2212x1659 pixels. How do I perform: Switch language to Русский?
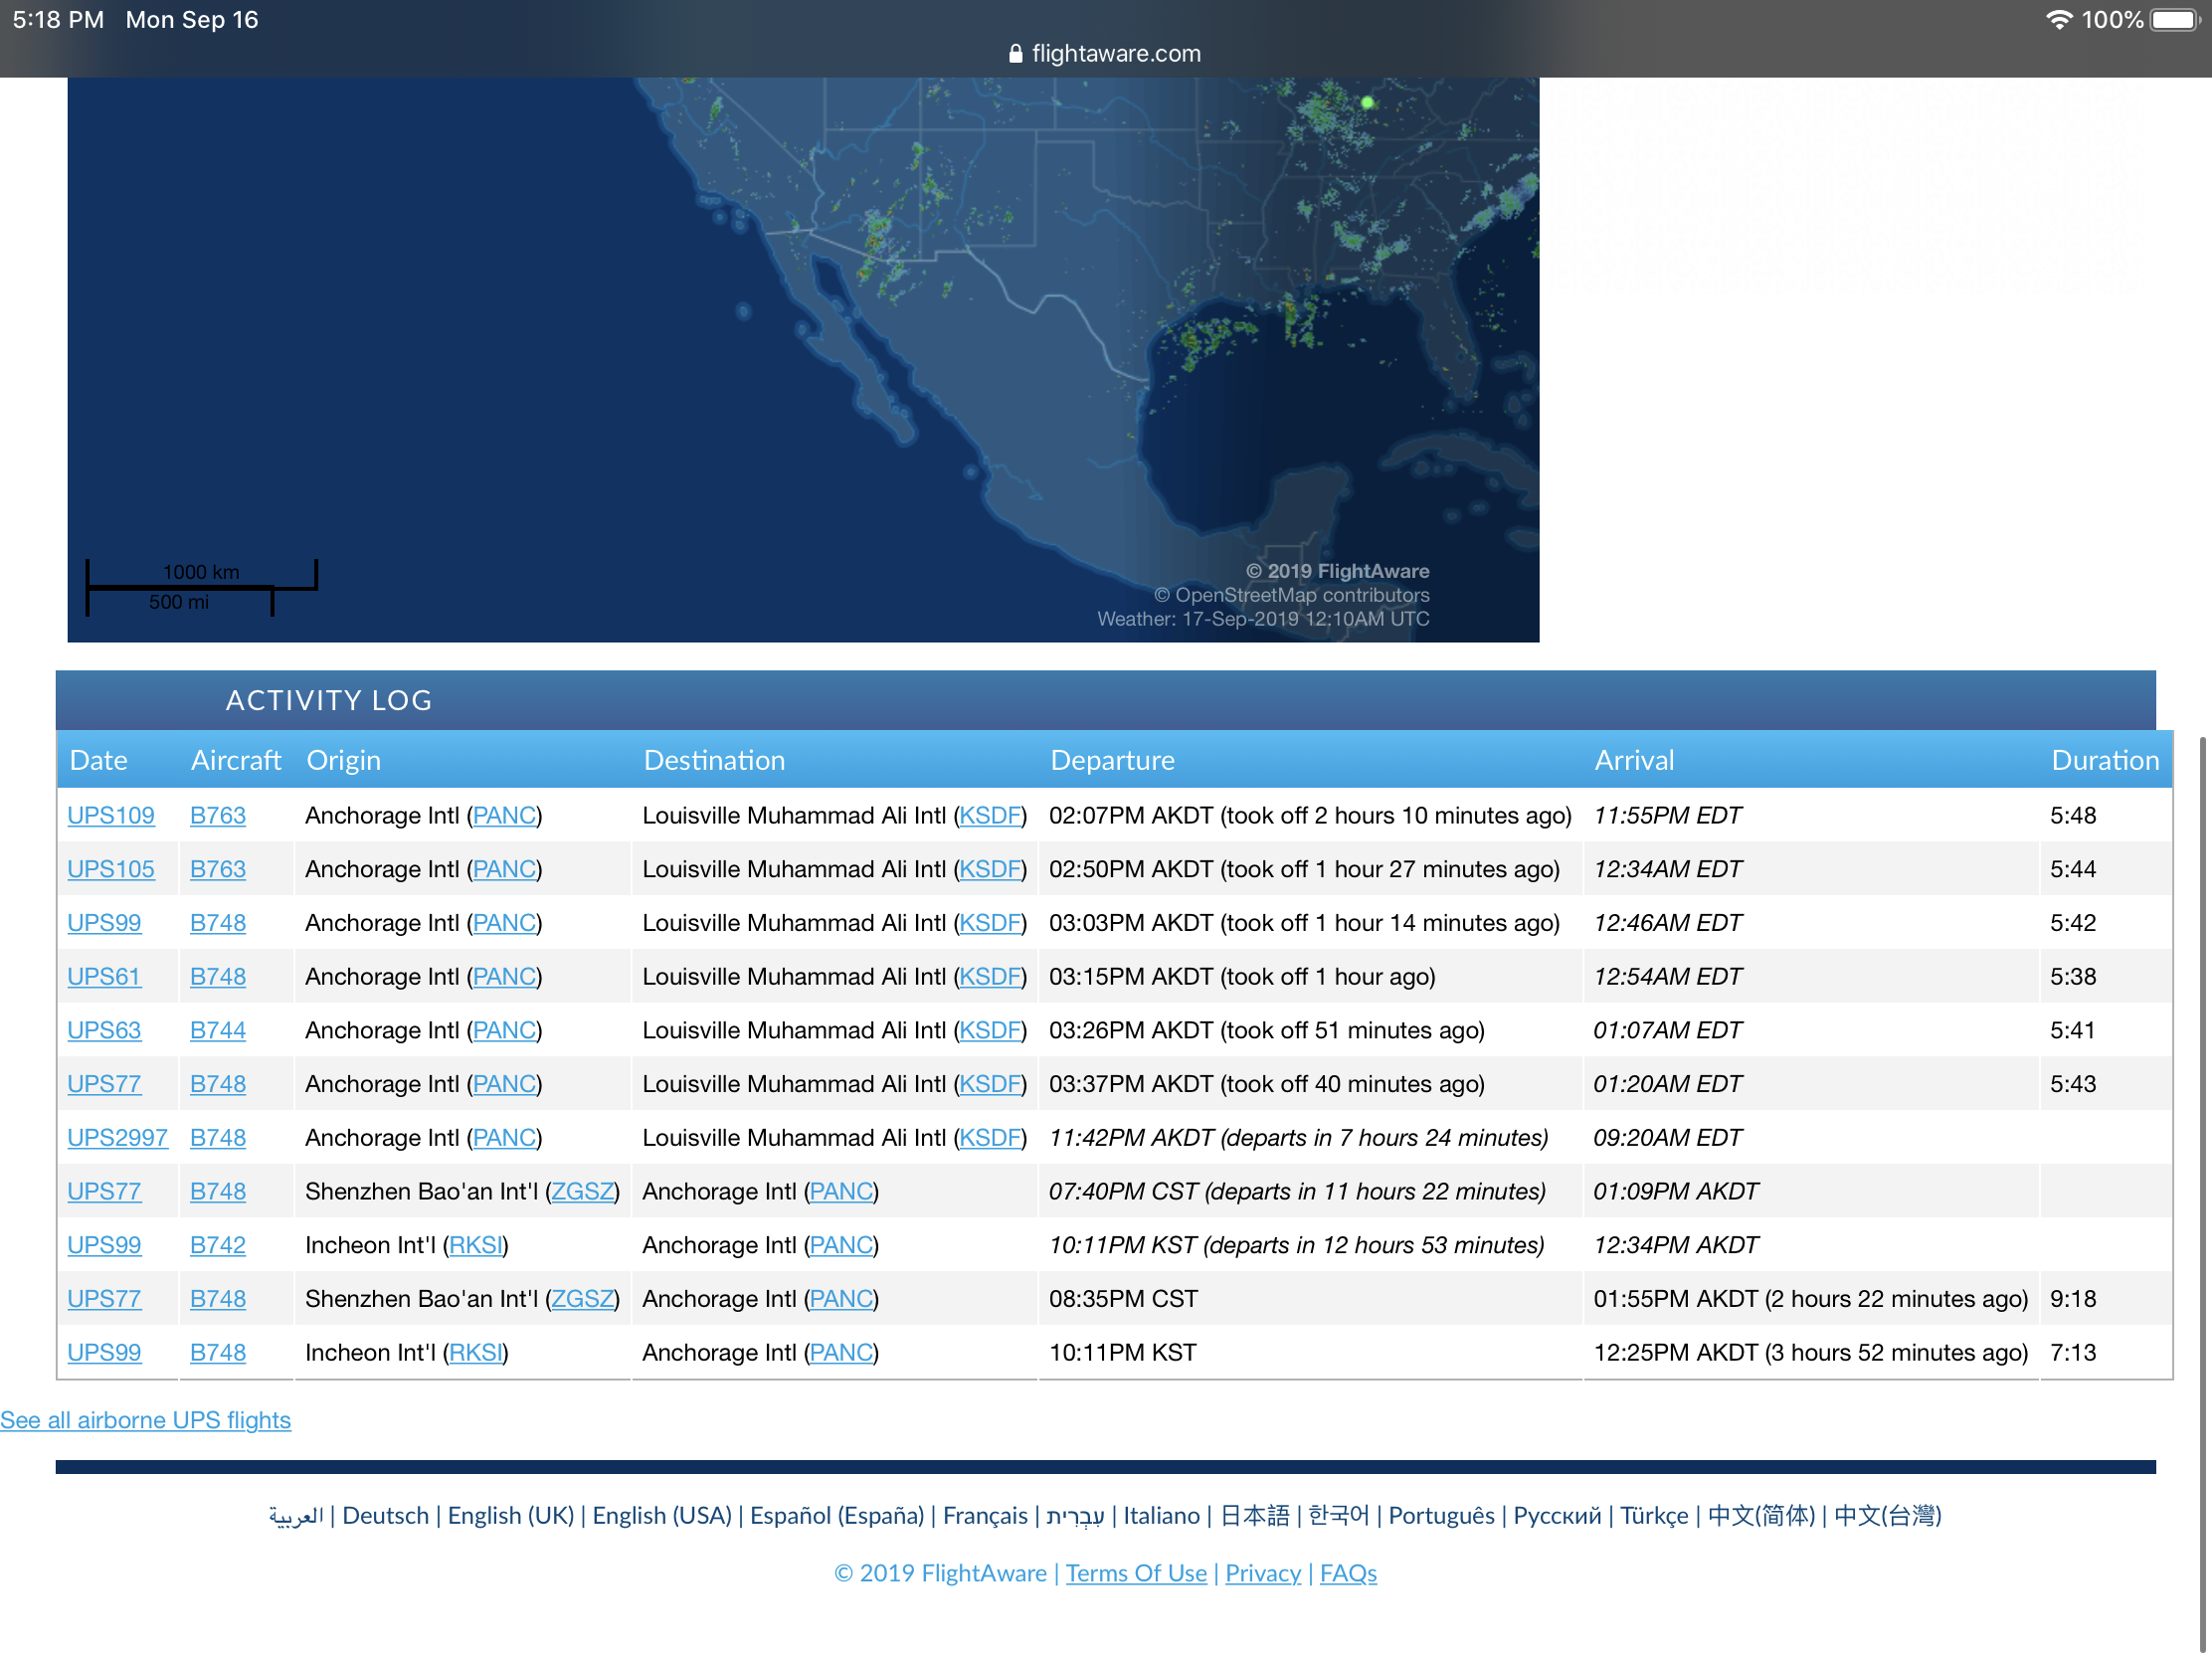1557,1516
